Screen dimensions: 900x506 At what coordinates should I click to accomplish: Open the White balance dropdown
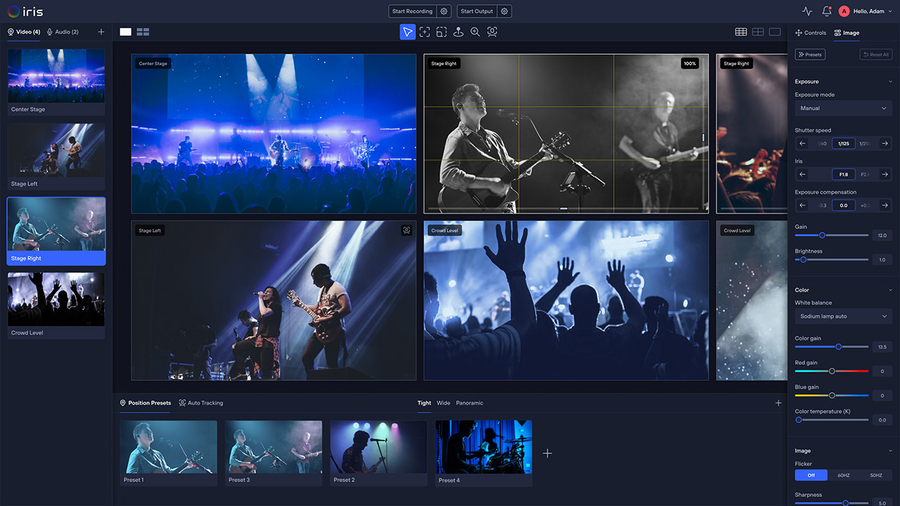[x=843, y=316]
